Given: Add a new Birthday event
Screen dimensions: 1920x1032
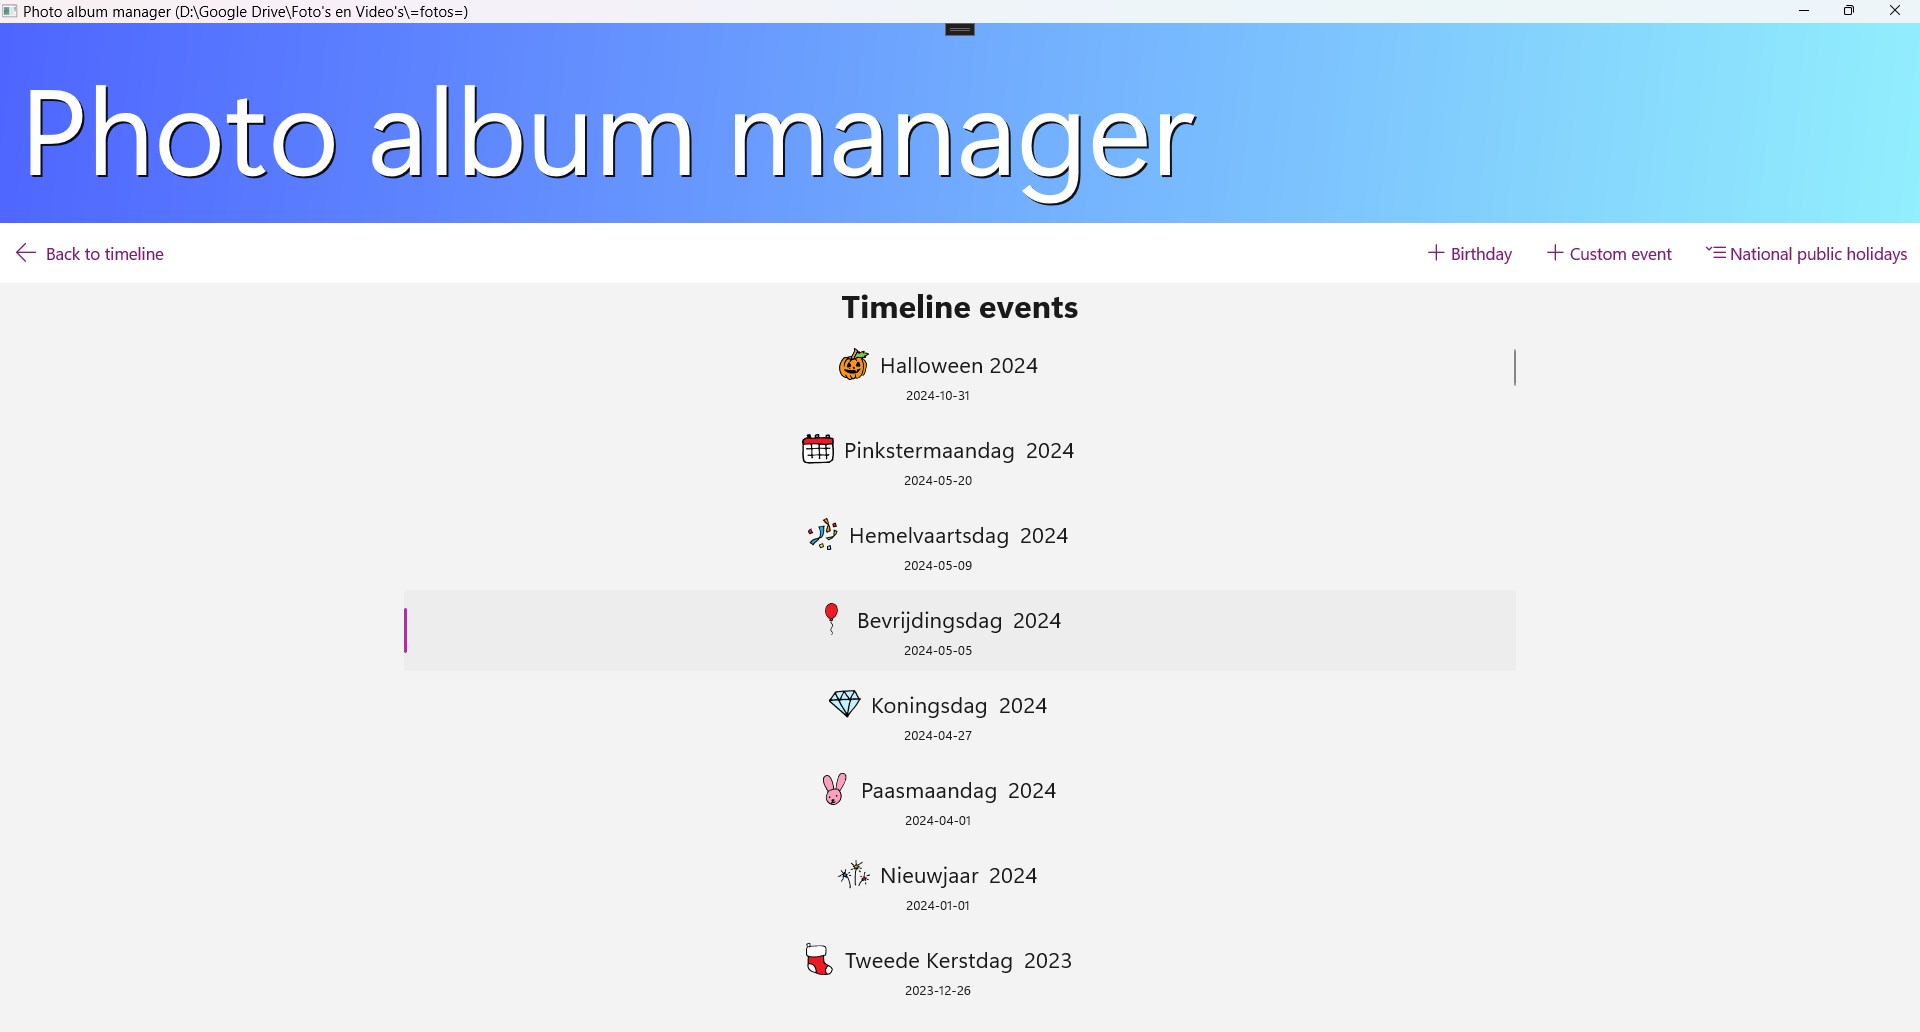Looking at the screenshot, I should [1469, 254].
